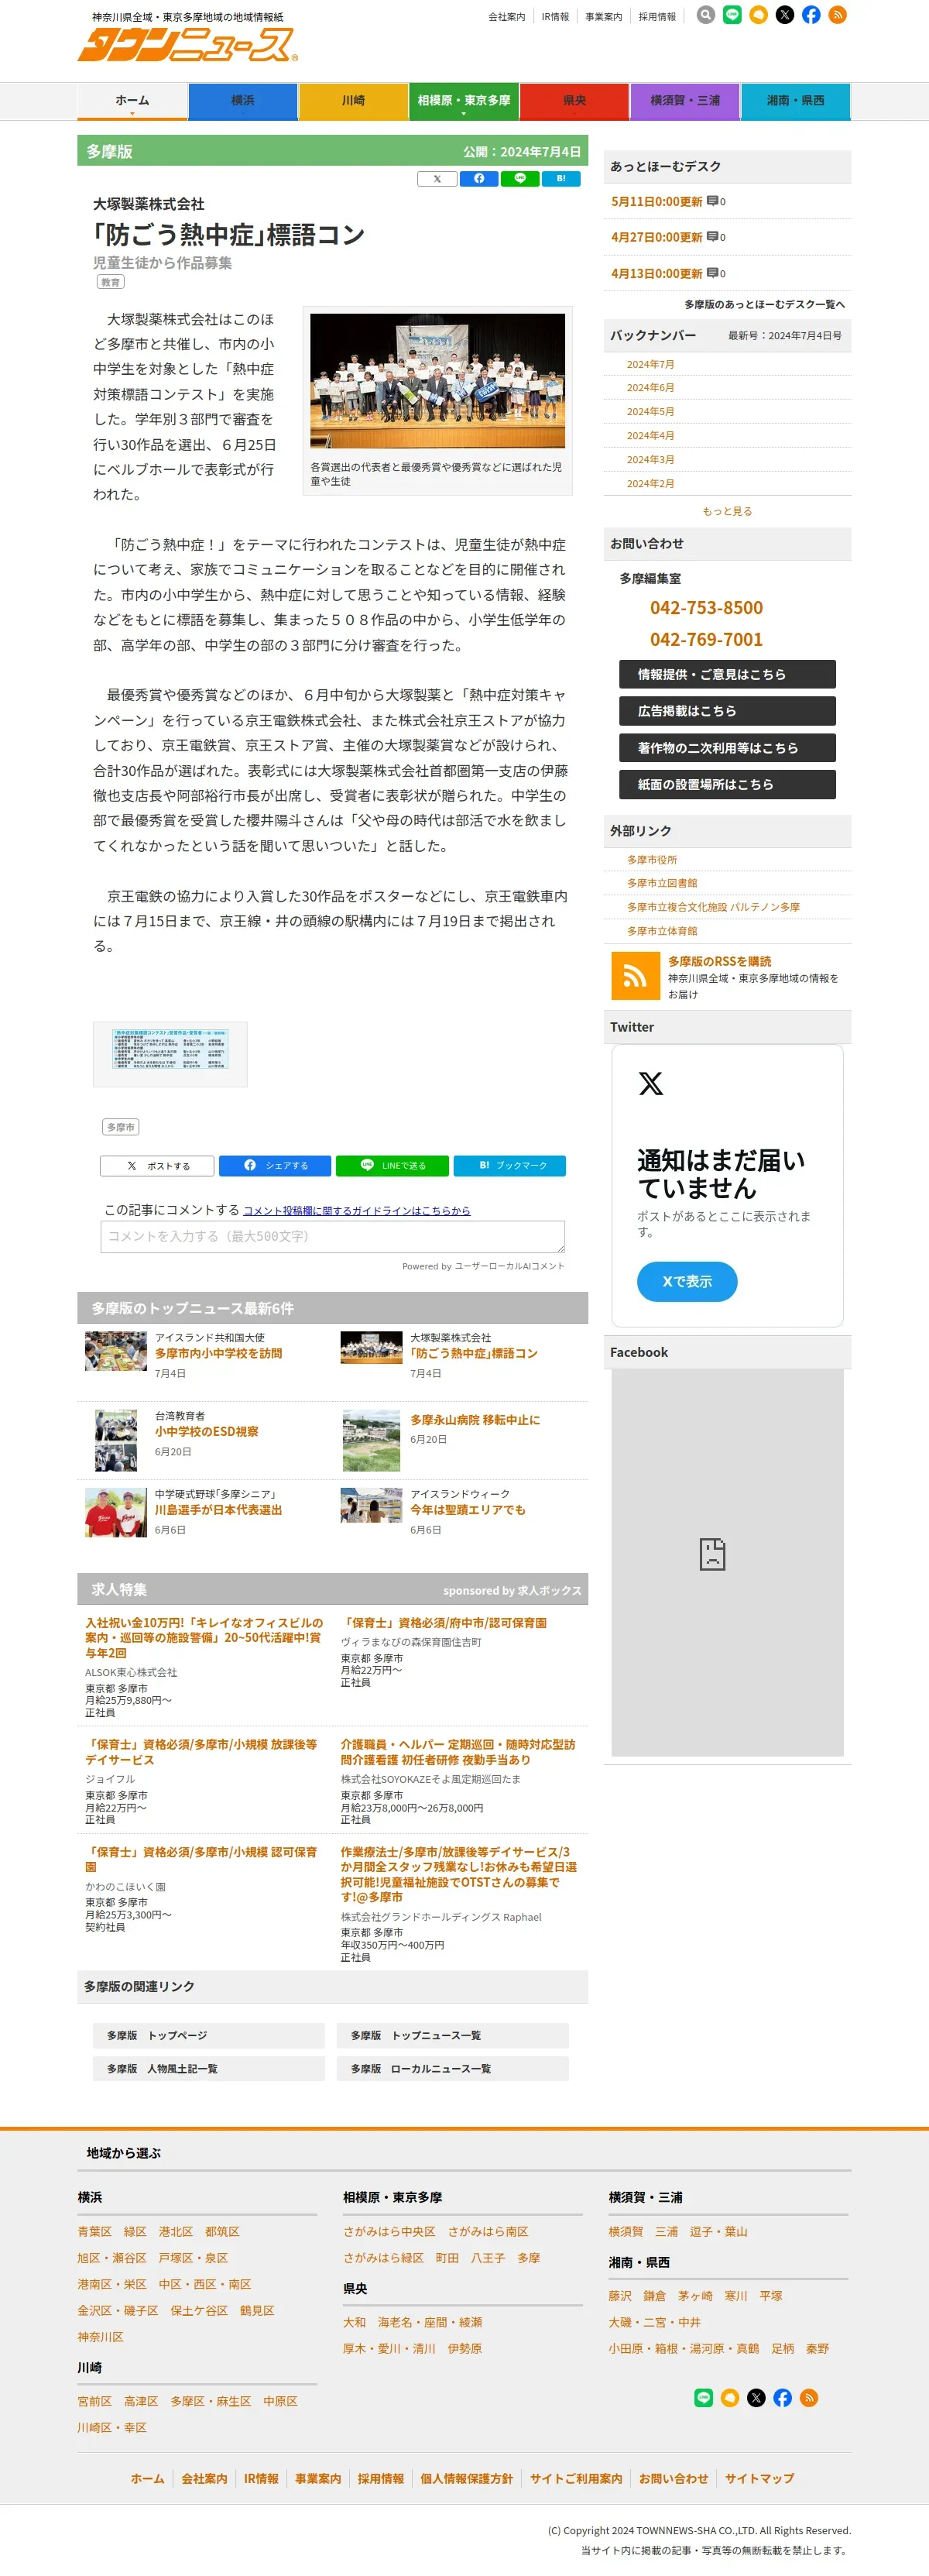Click 多摩版のあっとほーむデスク一覧へ link
929x2576 pixels.
764,305
